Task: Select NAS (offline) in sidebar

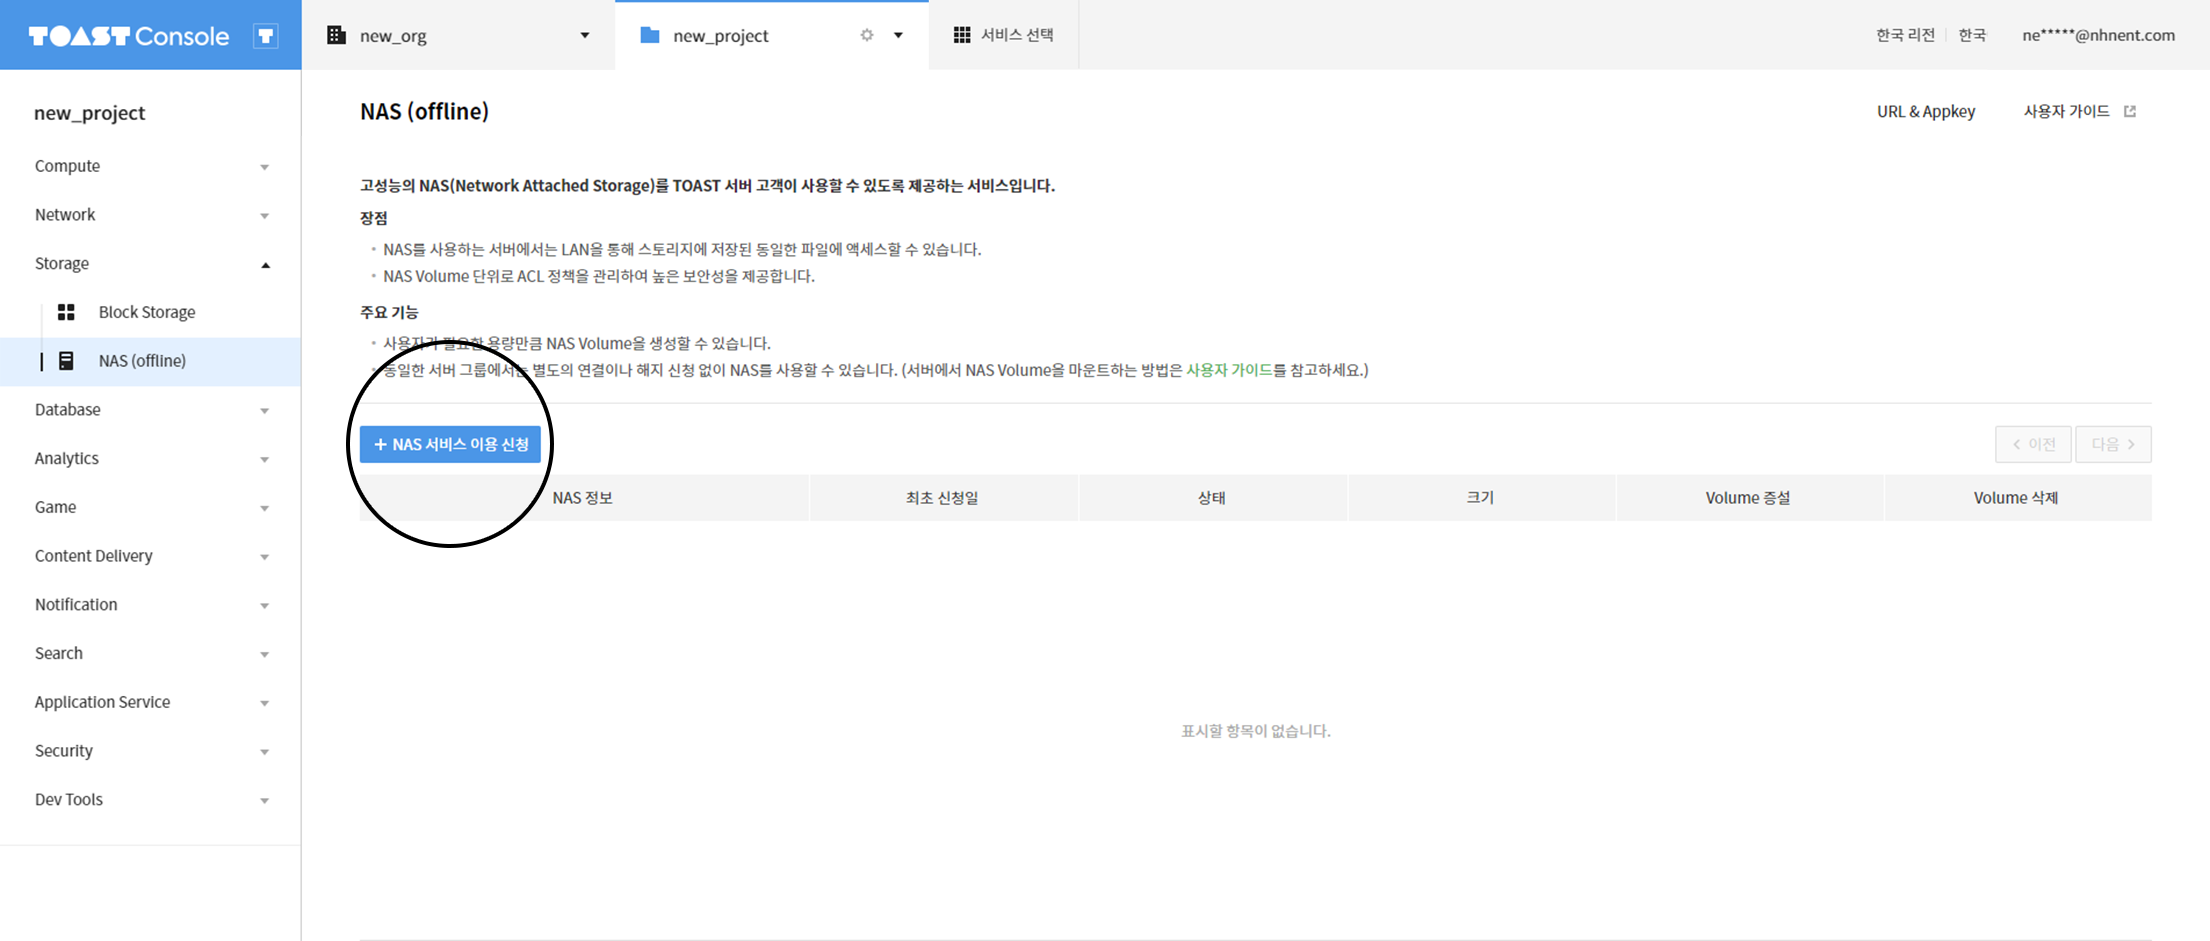Action: [150, 361]
